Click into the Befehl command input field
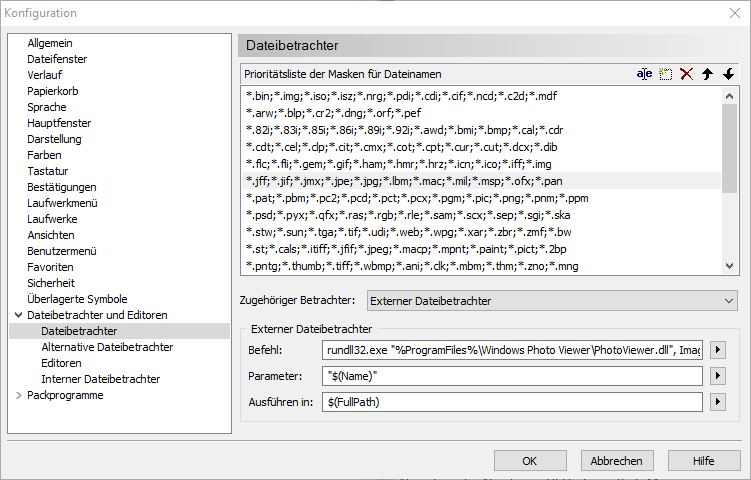751x480 pixels. point(512,350)
